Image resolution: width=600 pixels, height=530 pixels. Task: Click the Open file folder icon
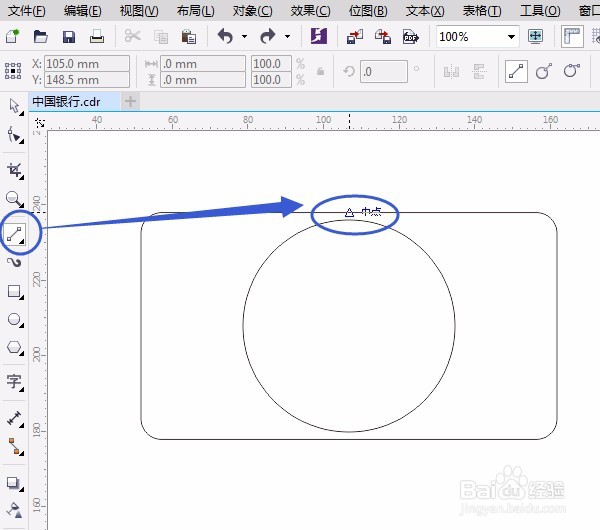pos(41,37)
